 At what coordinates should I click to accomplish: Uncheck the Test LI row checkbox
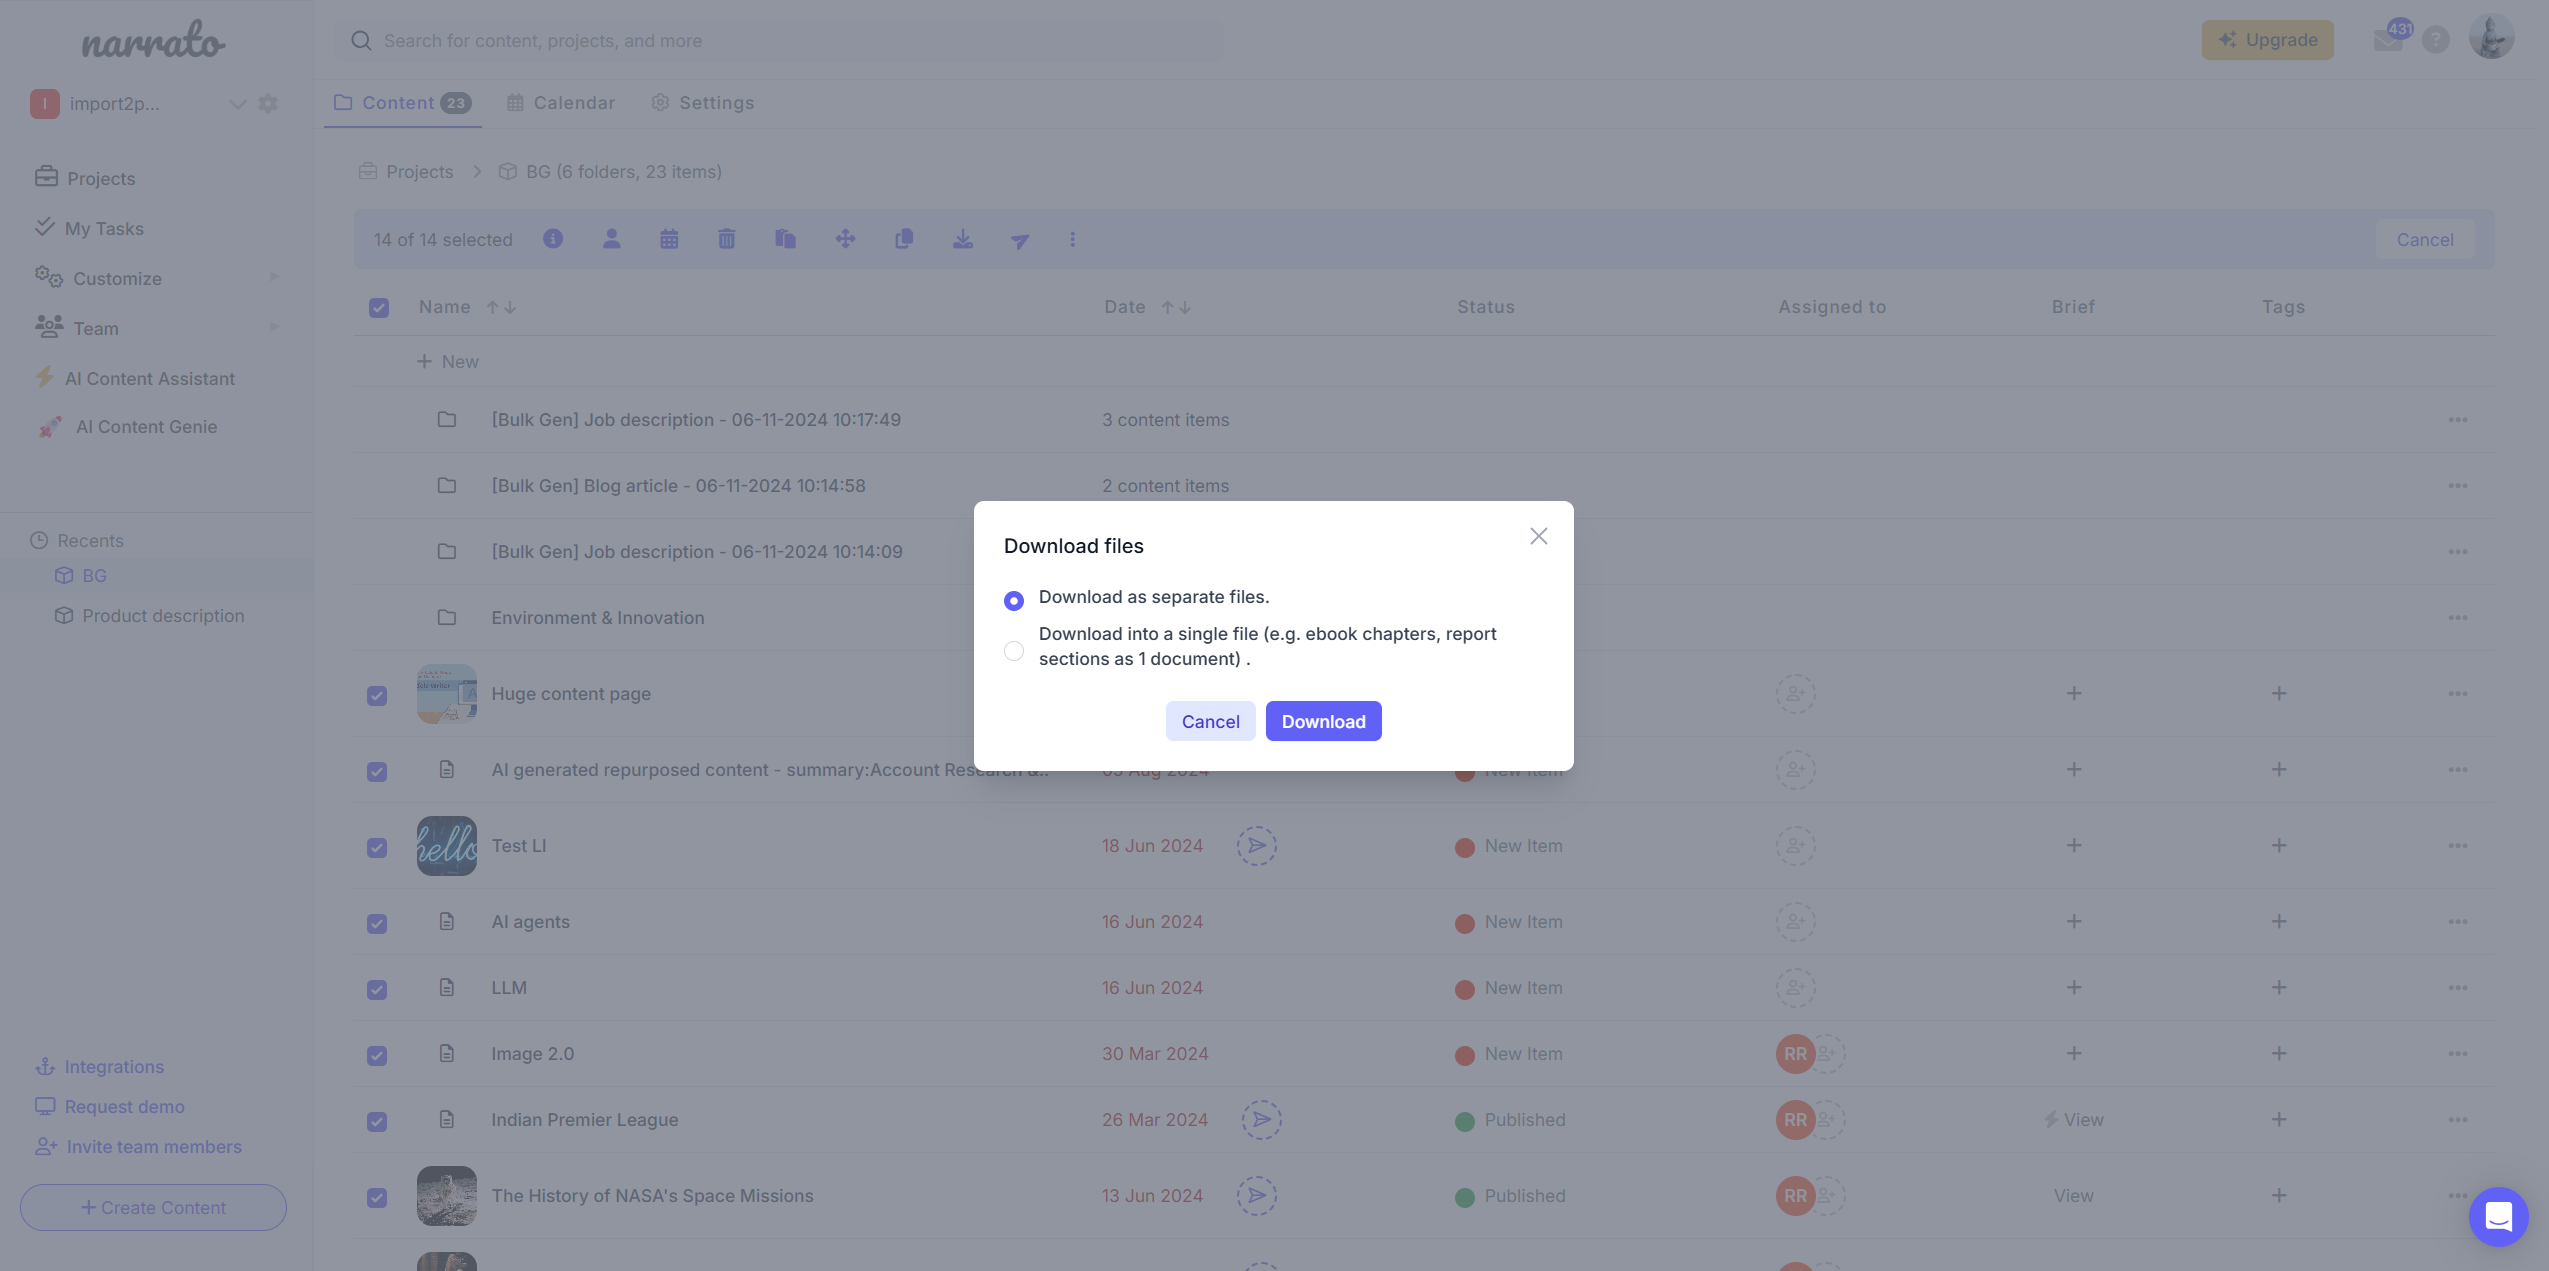[377, 847]
